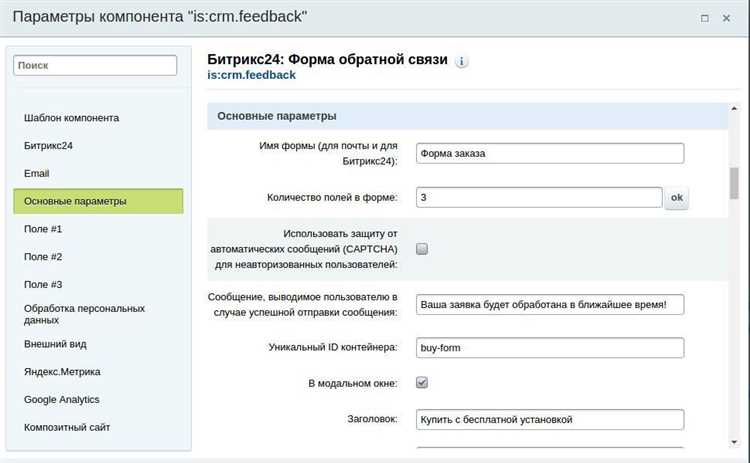The height and width of the screenshot is (463, 750).
Task: Click the scroll down arrow of parameters list
Action: [x=734, y=442]
